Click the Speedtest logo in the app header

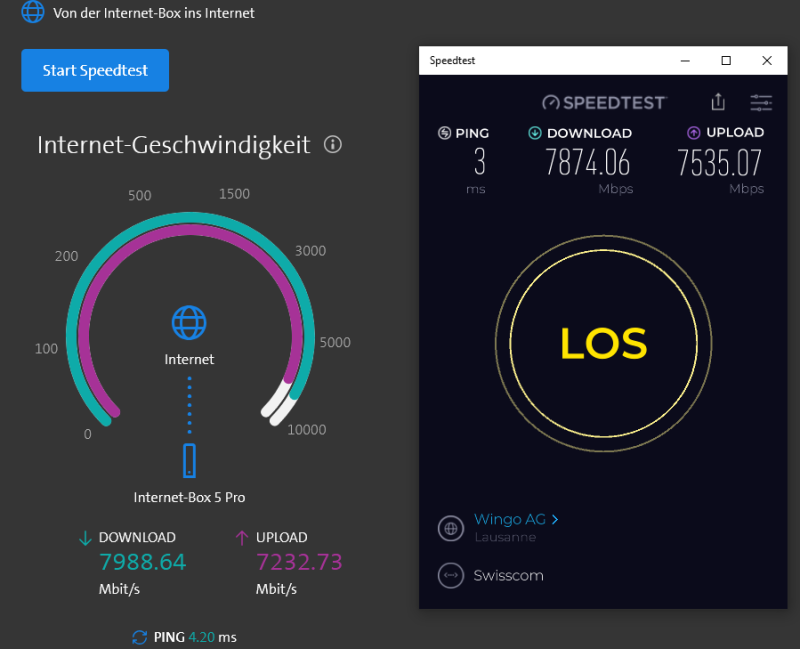(x=604, y=102)
